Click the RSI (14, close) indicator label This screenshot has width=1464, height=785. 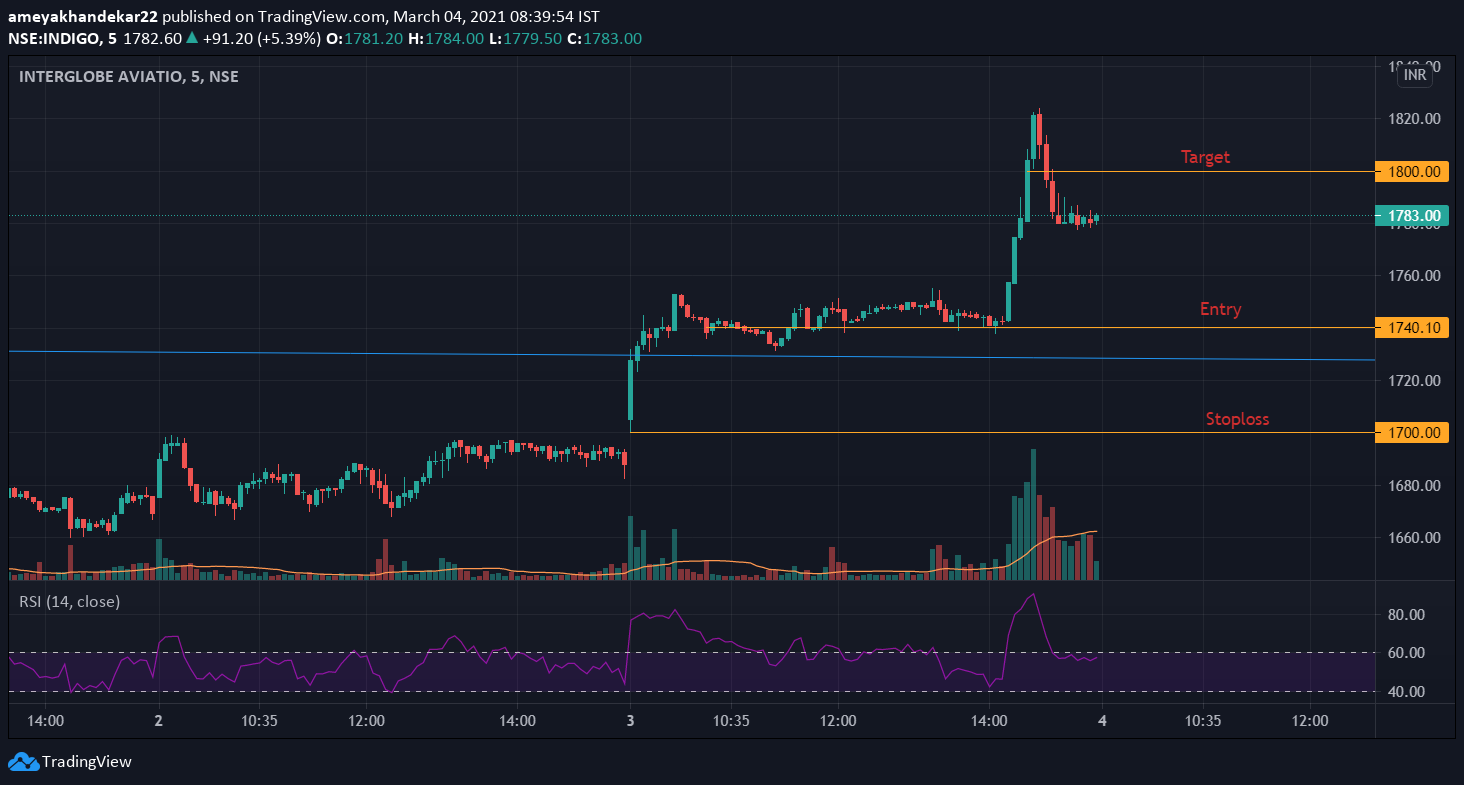coord(69,601)
